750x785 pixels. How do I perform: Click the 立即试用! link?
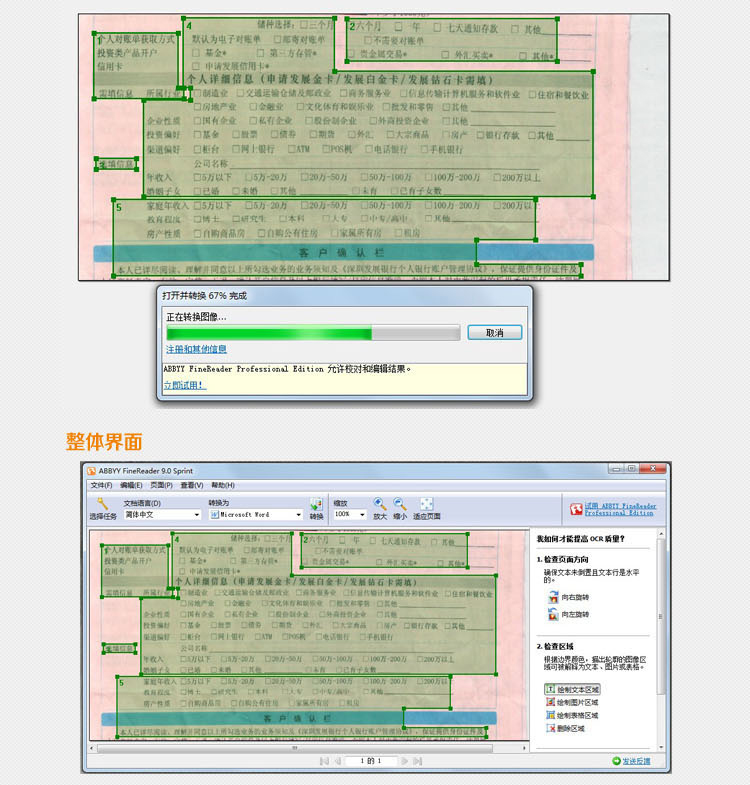[x=184, y=384]
